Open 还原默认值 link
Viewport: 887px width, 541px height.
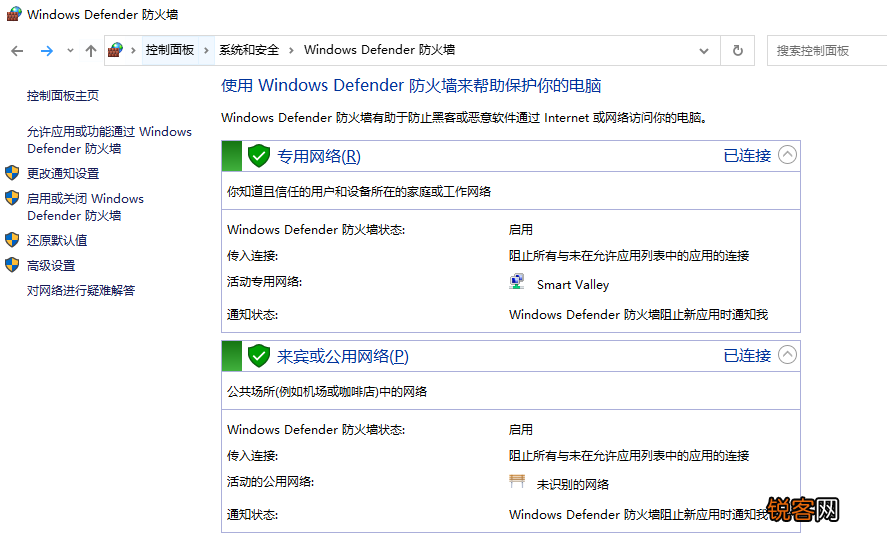click(57, 241)
